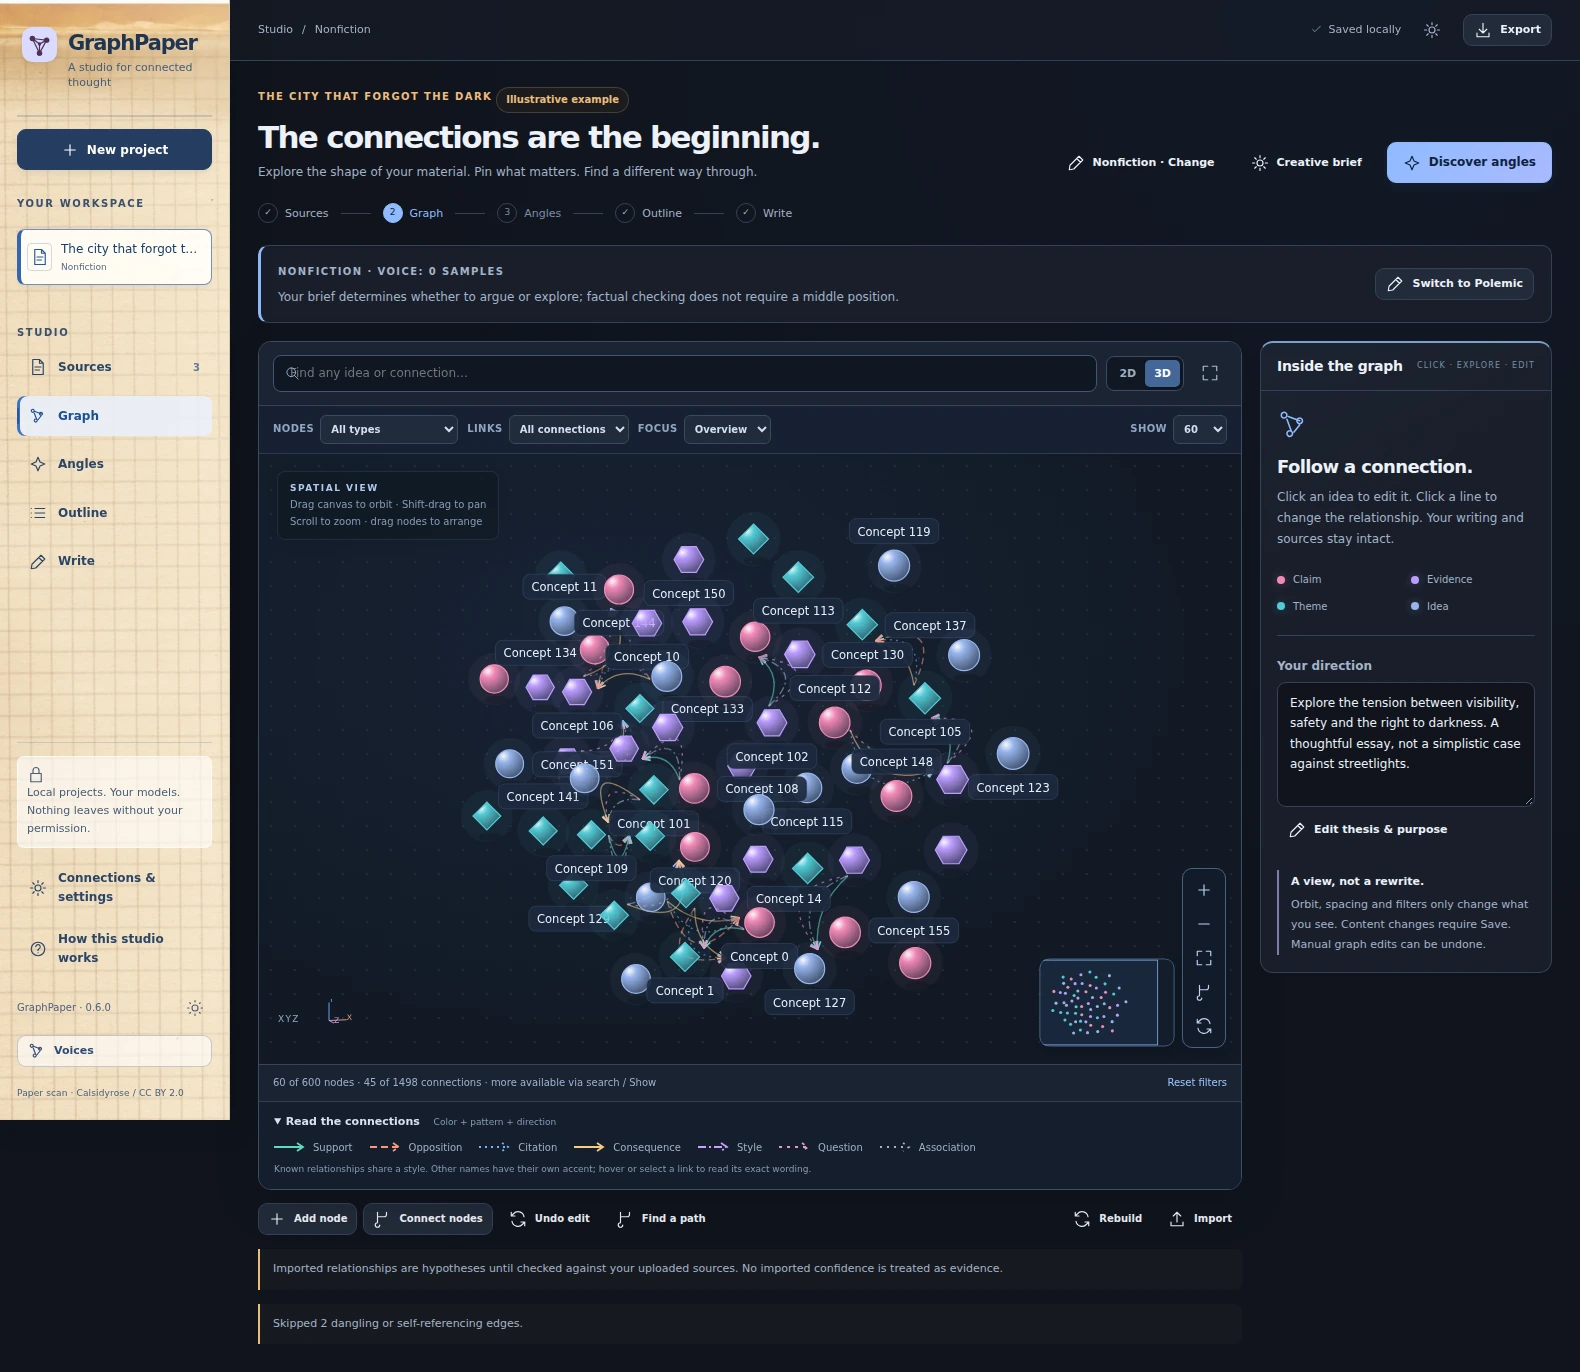This screenshot has height=1372, width=1580.
Task: Open the Links All connections dropdown
Action: tap(569, 429)
